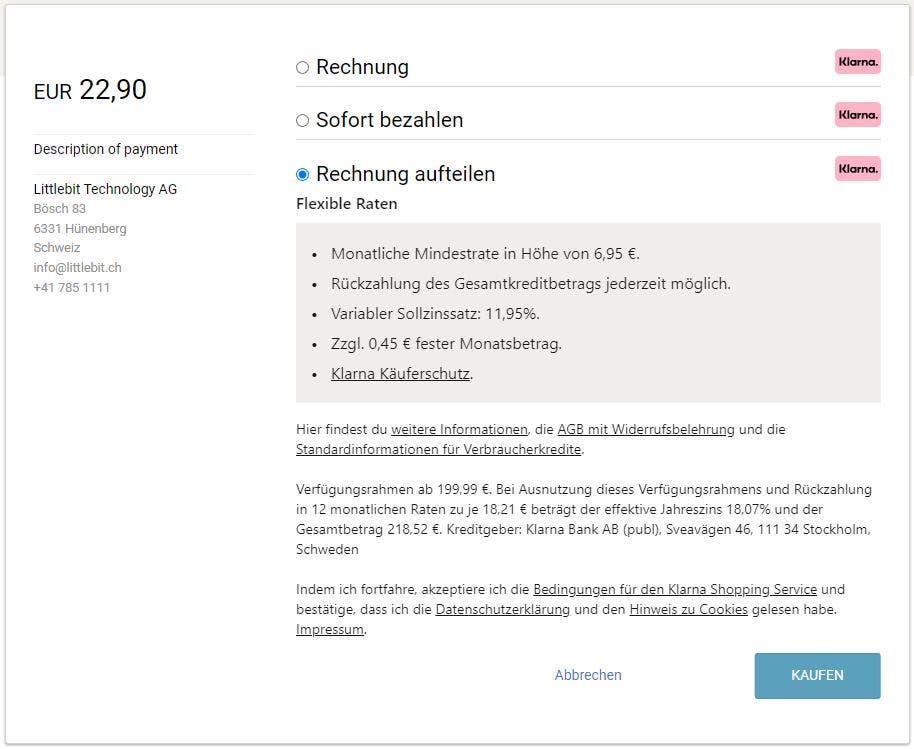Click the Klarna logo beside Sofort bezahlen

pyautogui.click(x=857, y=115)
